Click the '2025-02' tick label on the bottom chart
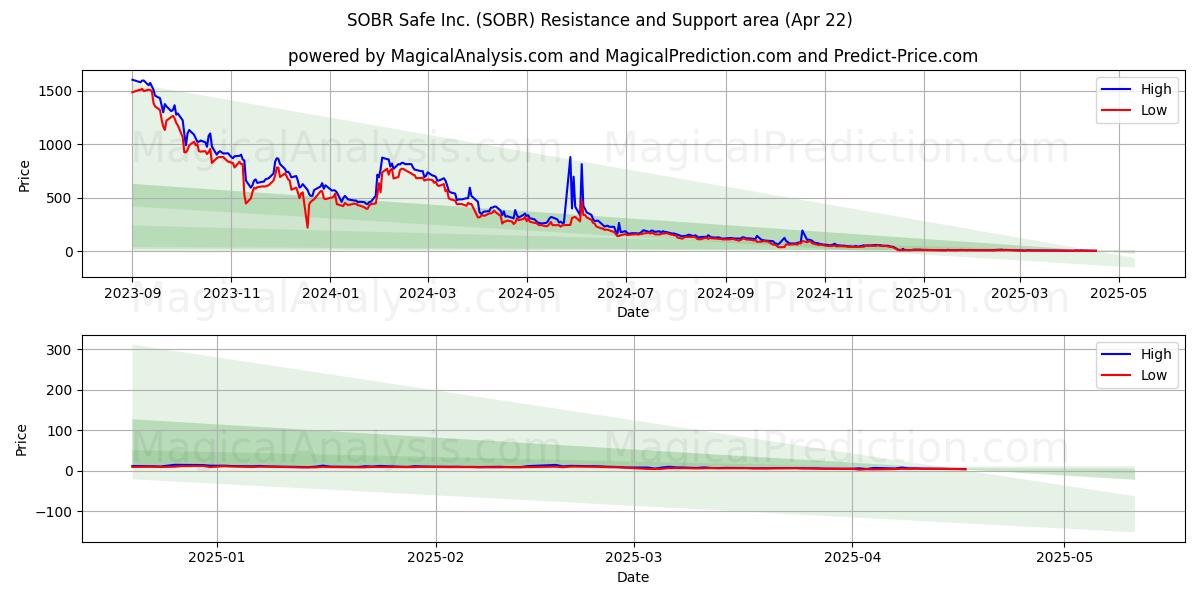1200x600 pixels. tap(437, 558)
